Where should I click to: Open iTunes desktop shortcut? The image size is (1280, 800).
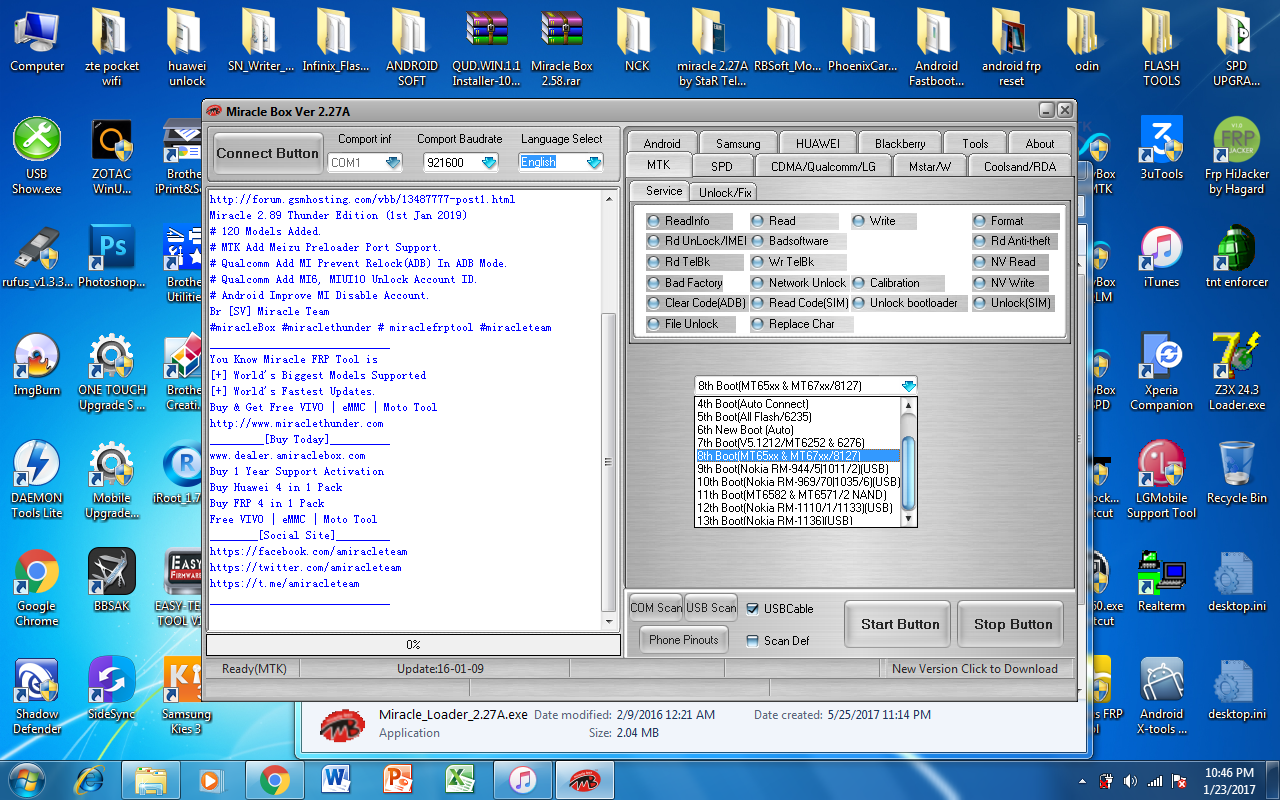(x=1162, y=257)
